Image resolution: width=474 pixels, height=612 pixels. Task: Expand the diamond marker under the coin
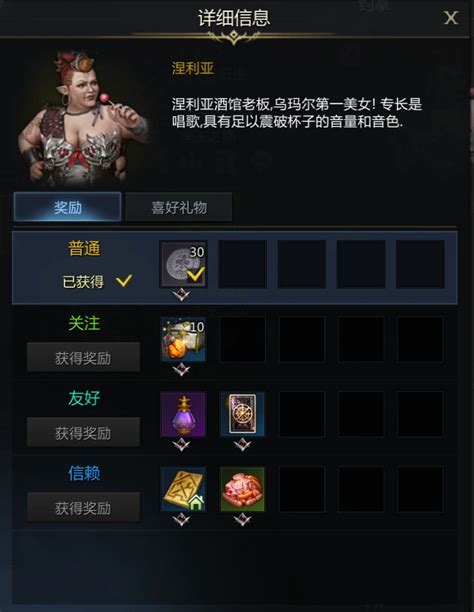[x=182, y=295]
